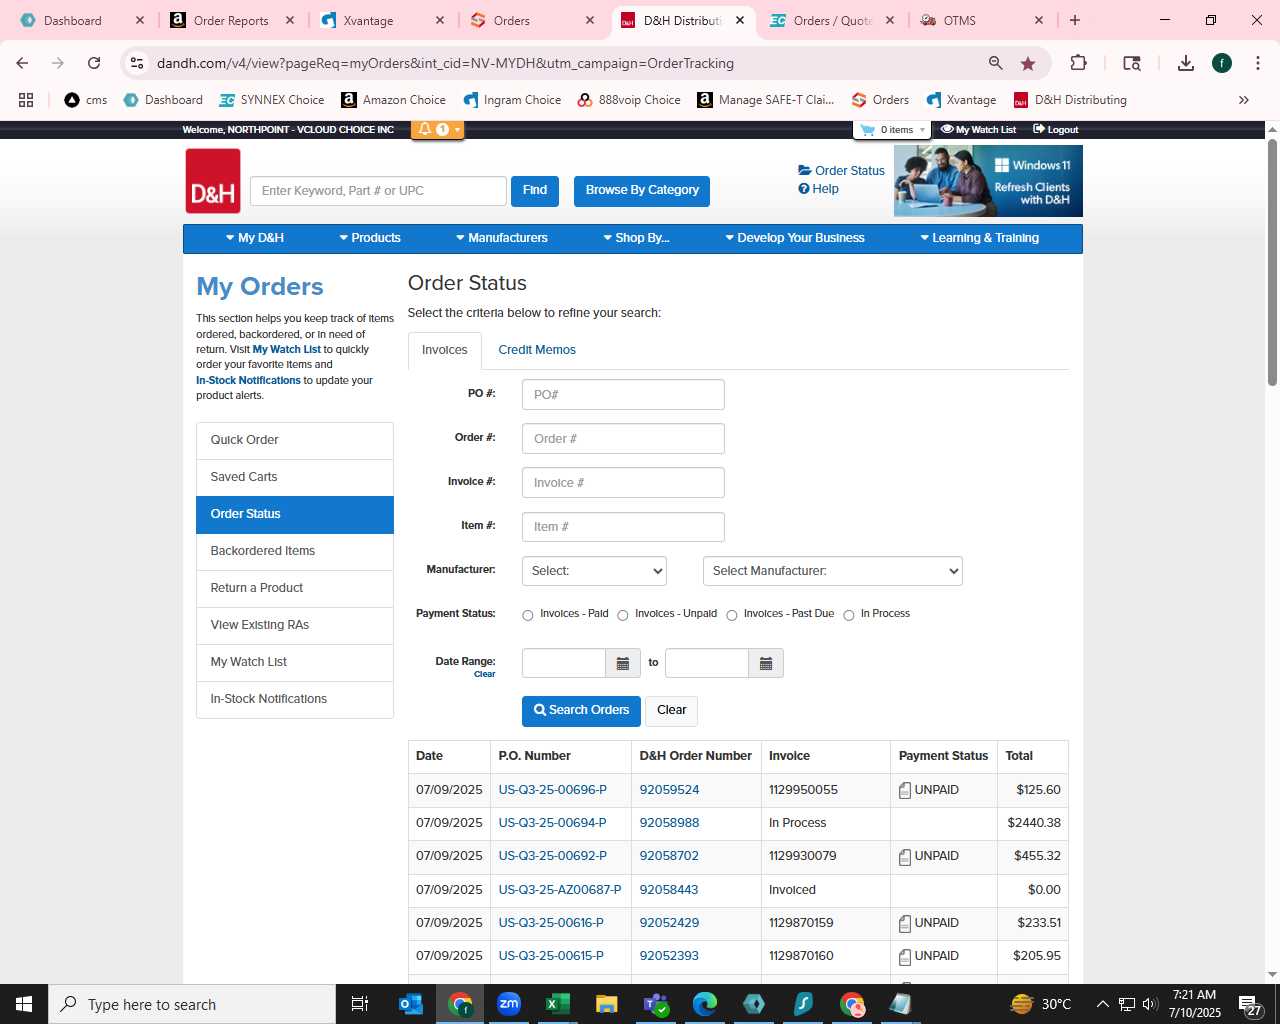Select In Process radio button
1280x1024 pixels.
849,615
